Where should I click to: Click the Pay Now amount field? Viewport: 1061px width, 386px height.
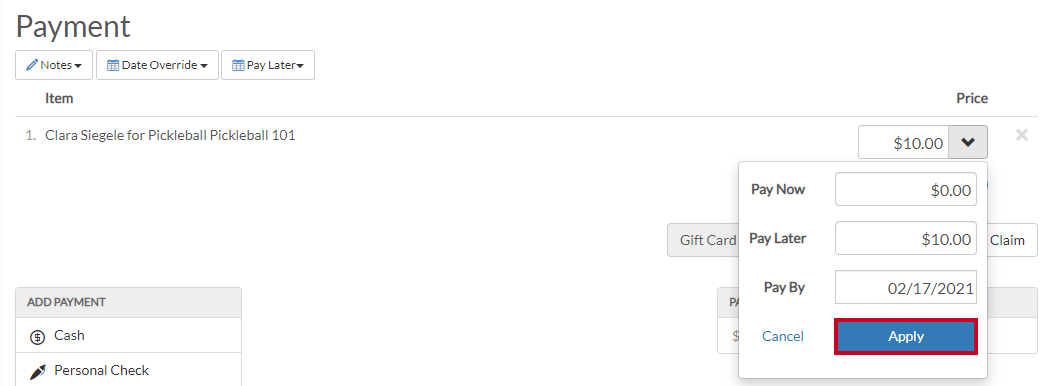tap(906, 189)
